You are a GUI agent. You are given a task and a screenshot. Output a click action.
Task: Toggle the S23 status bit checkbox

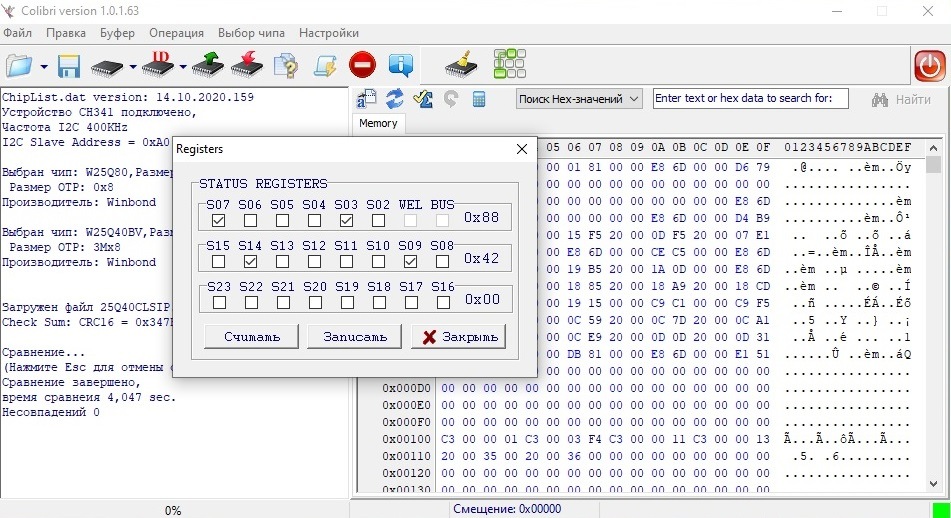point(220,302)
